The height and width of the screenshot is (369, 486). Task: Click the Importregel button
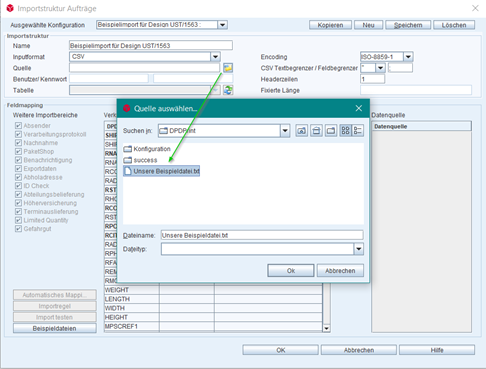(x=55, y=306)
